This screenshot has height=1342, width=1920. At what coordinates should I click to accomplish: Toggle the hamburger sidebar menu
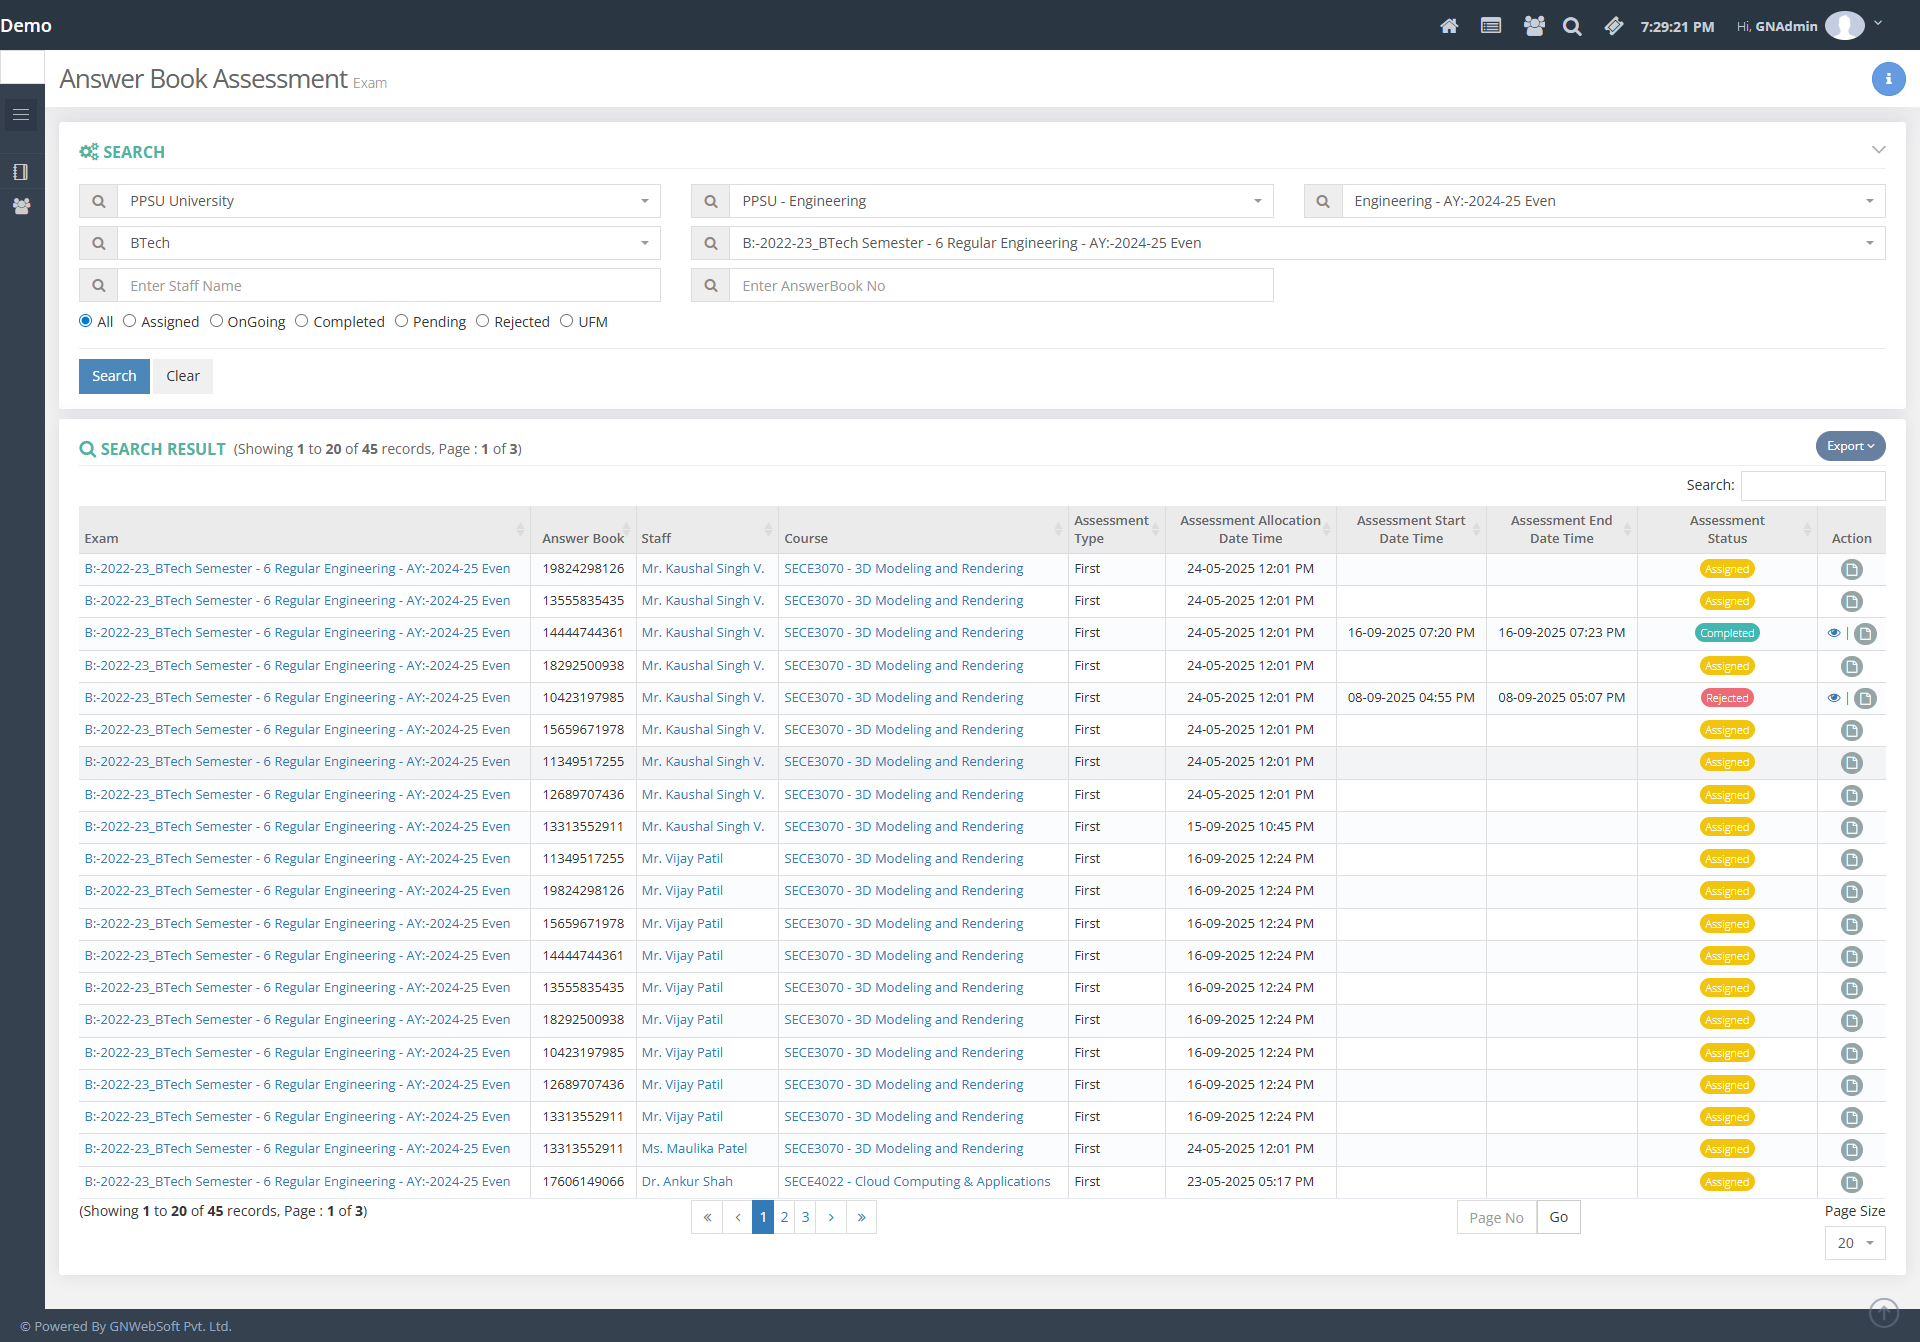pos(21,115)
